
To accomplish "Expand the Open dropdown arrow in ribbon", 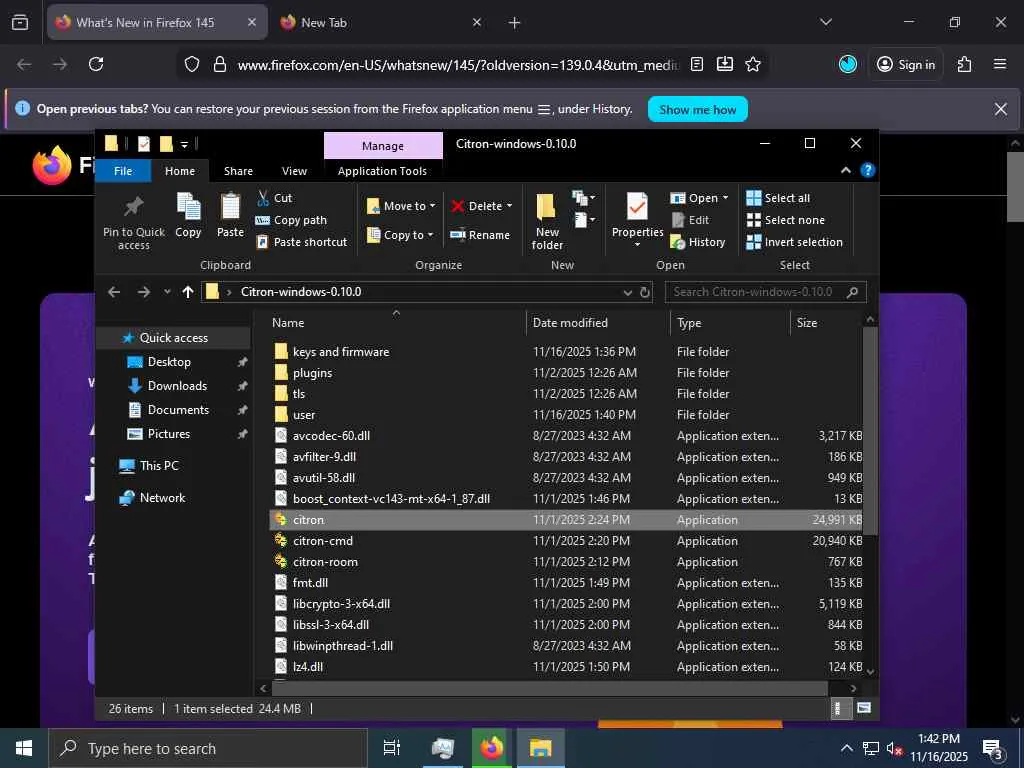I will [x=726, y=198].
